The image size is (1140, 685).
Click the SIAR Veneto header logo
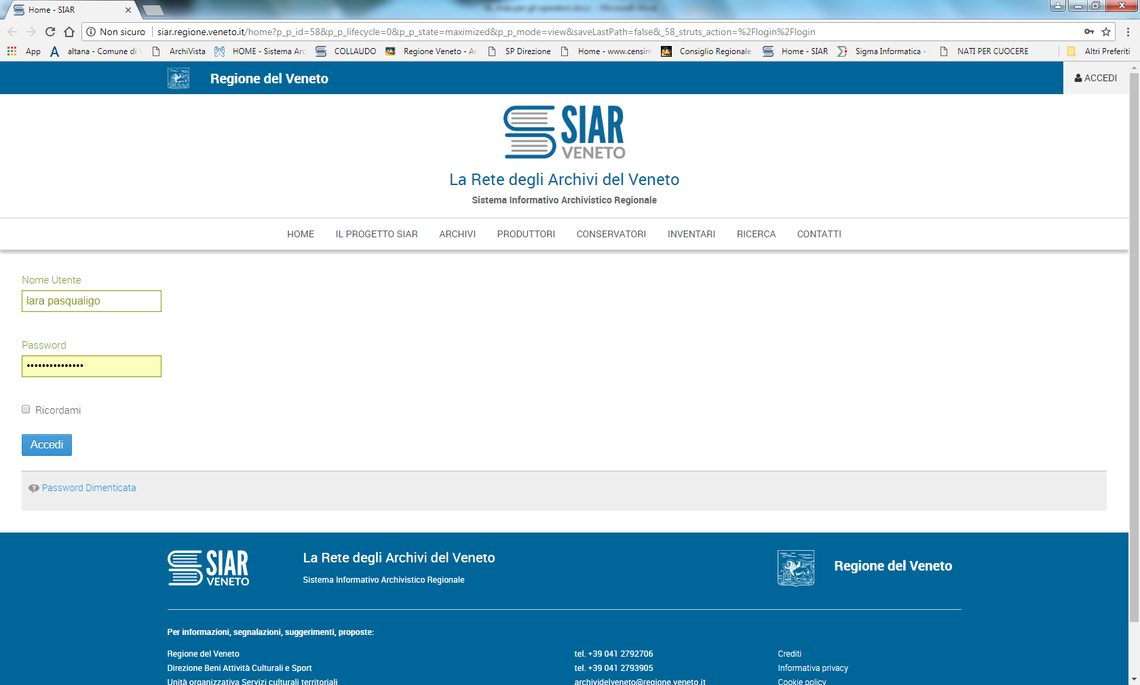pos(564,132)
